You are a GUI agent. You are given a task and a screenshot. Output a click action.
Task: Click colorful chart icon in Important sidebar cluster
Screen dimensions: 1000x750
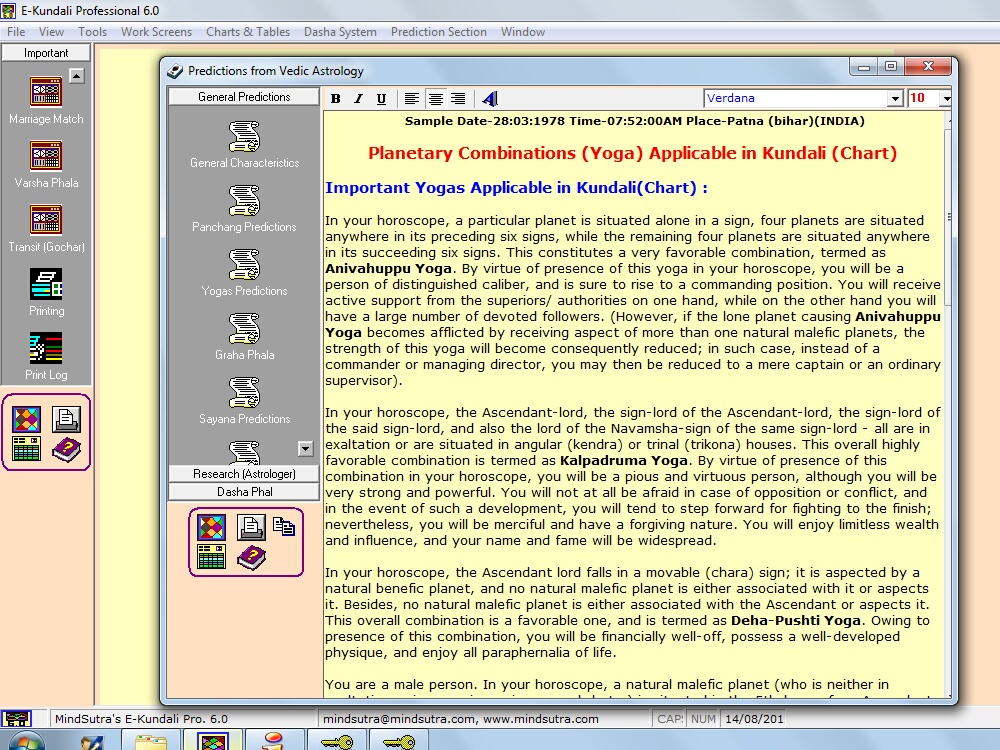(26, 419)
